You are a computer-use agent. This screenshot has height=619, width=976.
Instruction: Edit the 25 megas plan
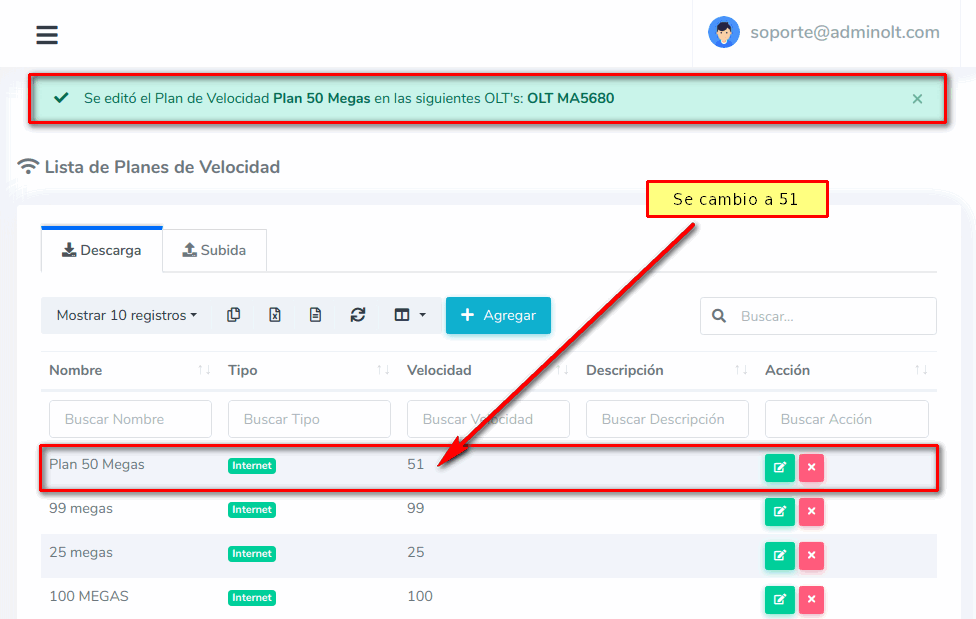click(779, 555)
